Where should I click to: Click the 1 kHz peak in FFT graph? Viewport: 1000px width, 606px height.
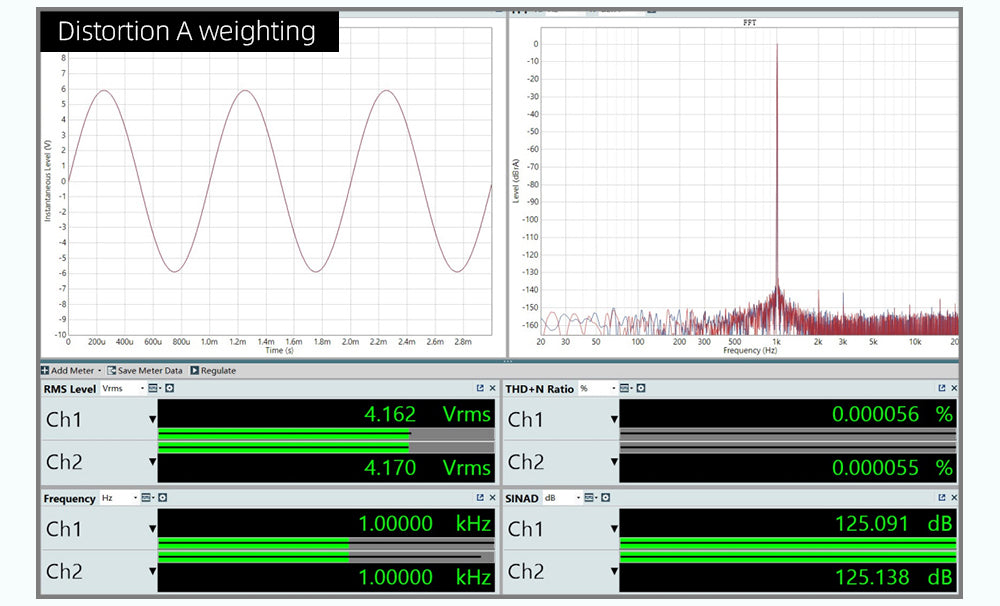click(776, 150)
